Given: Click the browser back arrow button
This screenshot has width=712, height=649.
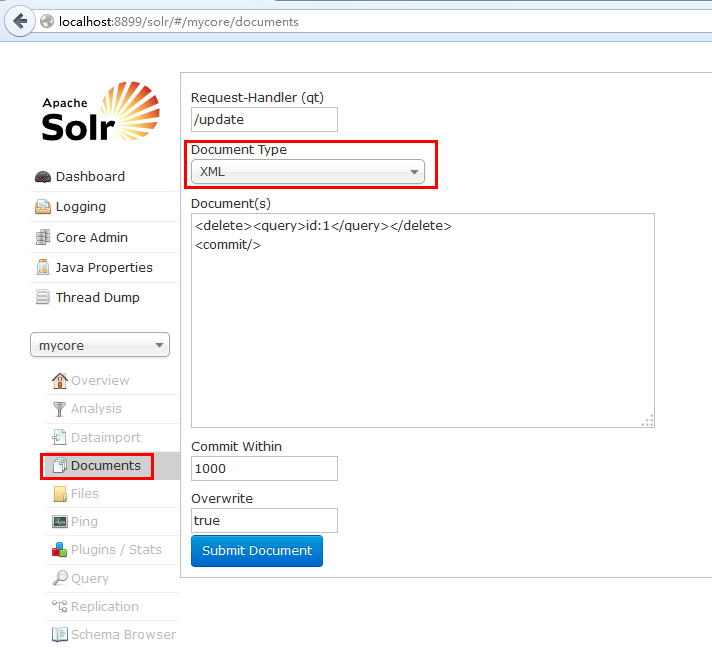Looking at the screenshot, I should point(20,21).
